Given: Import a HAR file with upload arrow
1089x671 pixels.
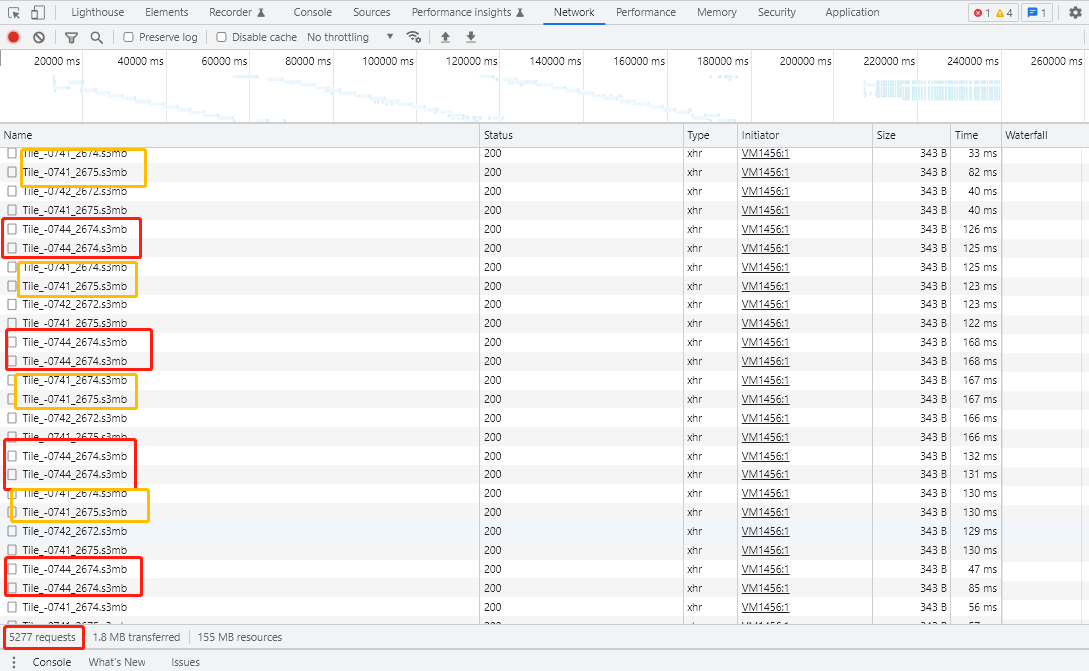Looking at the screenshot, I should point(445,38).
